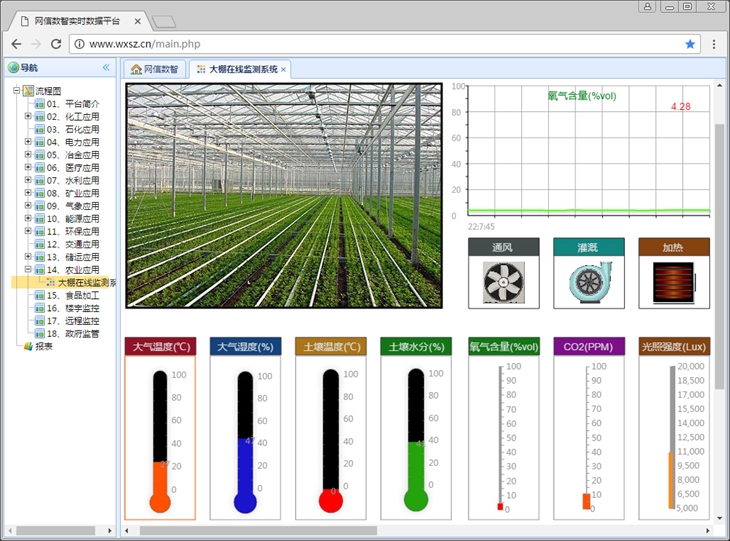Go back with the browser back arrow
Viewport: 730px width, 541px height.
pyautogui.click(x=16, y=44)
